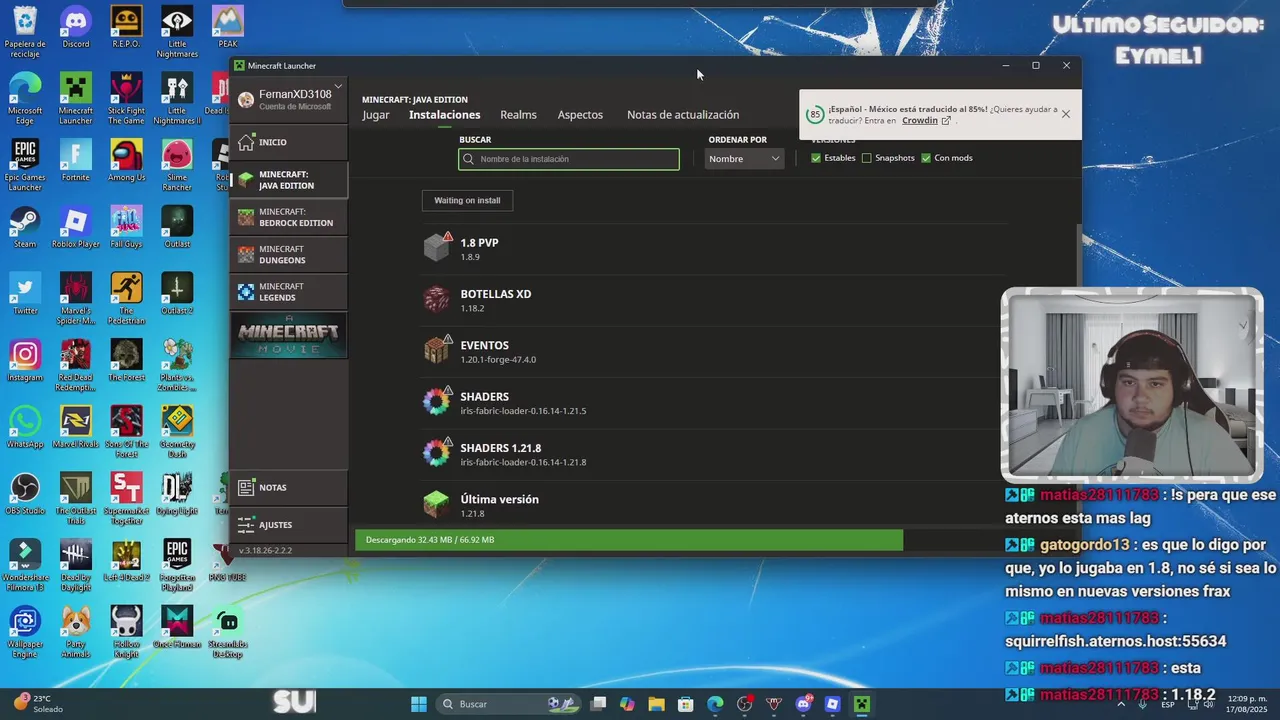
Task: Open the WhatsApp desktop icon
Action: [25, 427]
